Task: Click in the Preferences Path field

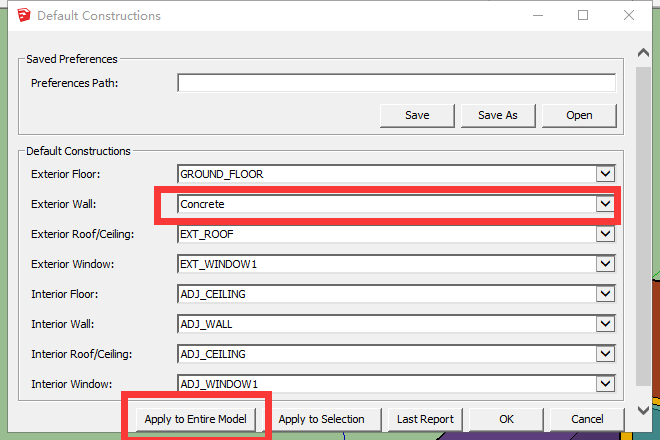Action: pyautogui.click(x=396, y=83)
